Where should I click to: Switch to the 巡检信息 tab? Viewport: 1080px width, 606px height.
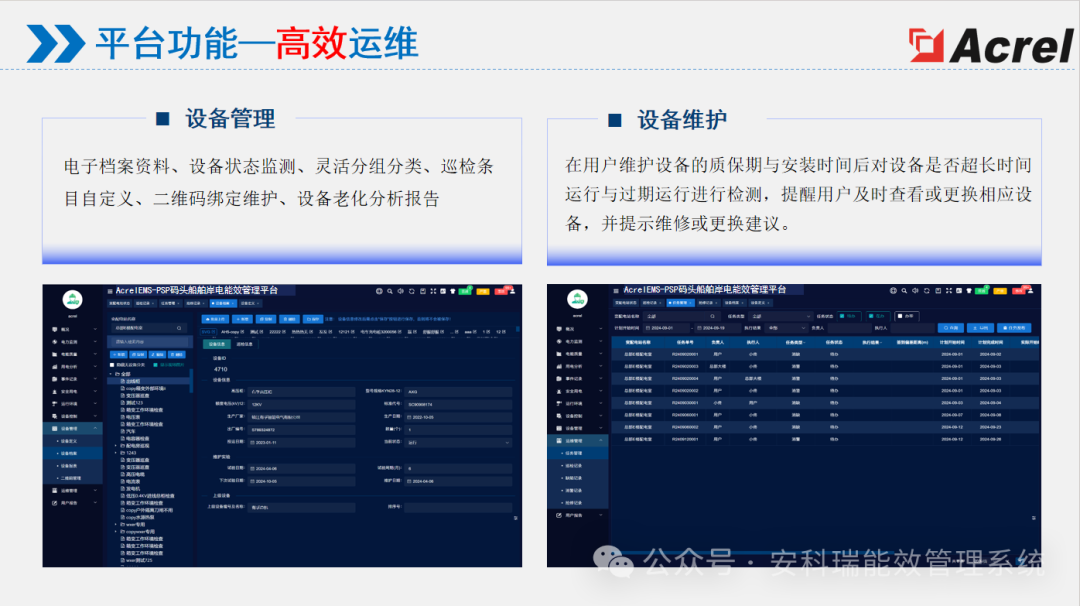[x=244, y=343]
